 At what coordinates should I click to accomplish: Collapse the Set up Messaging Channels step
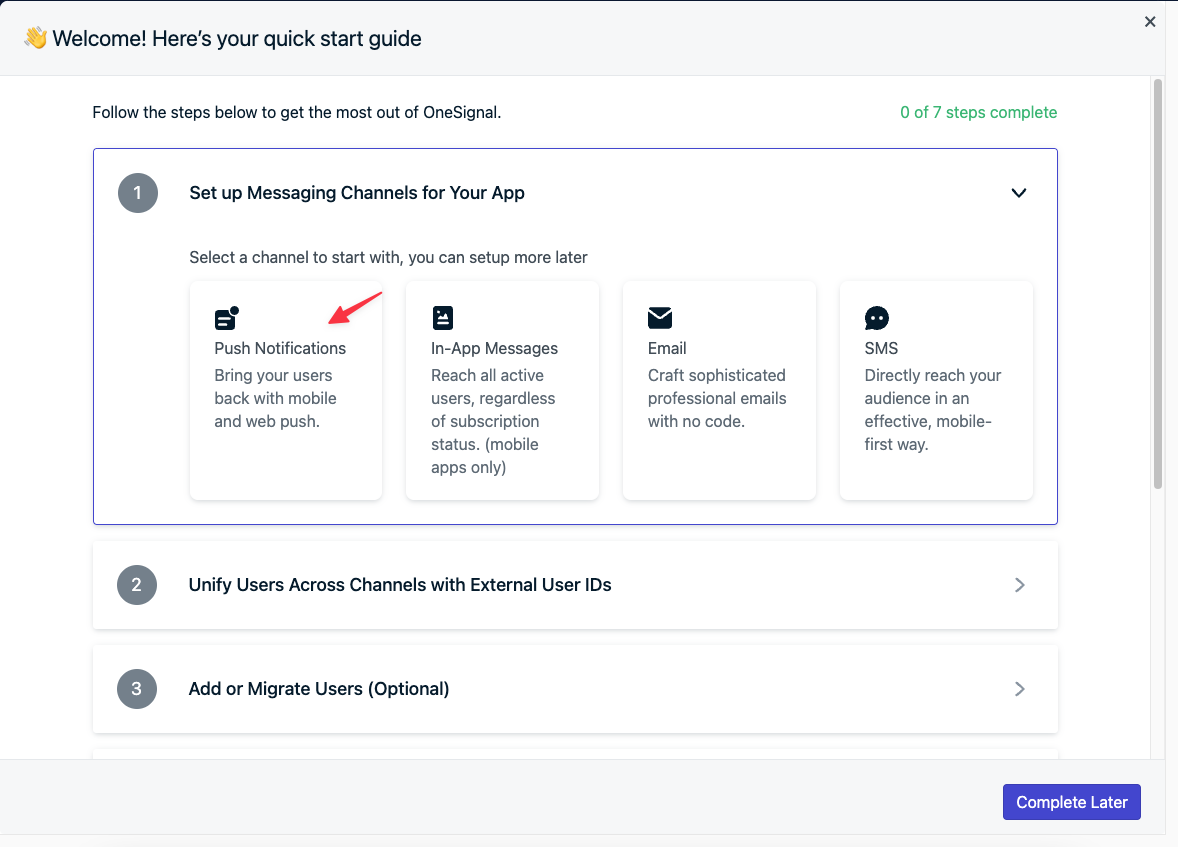[x=1019, y=193]
